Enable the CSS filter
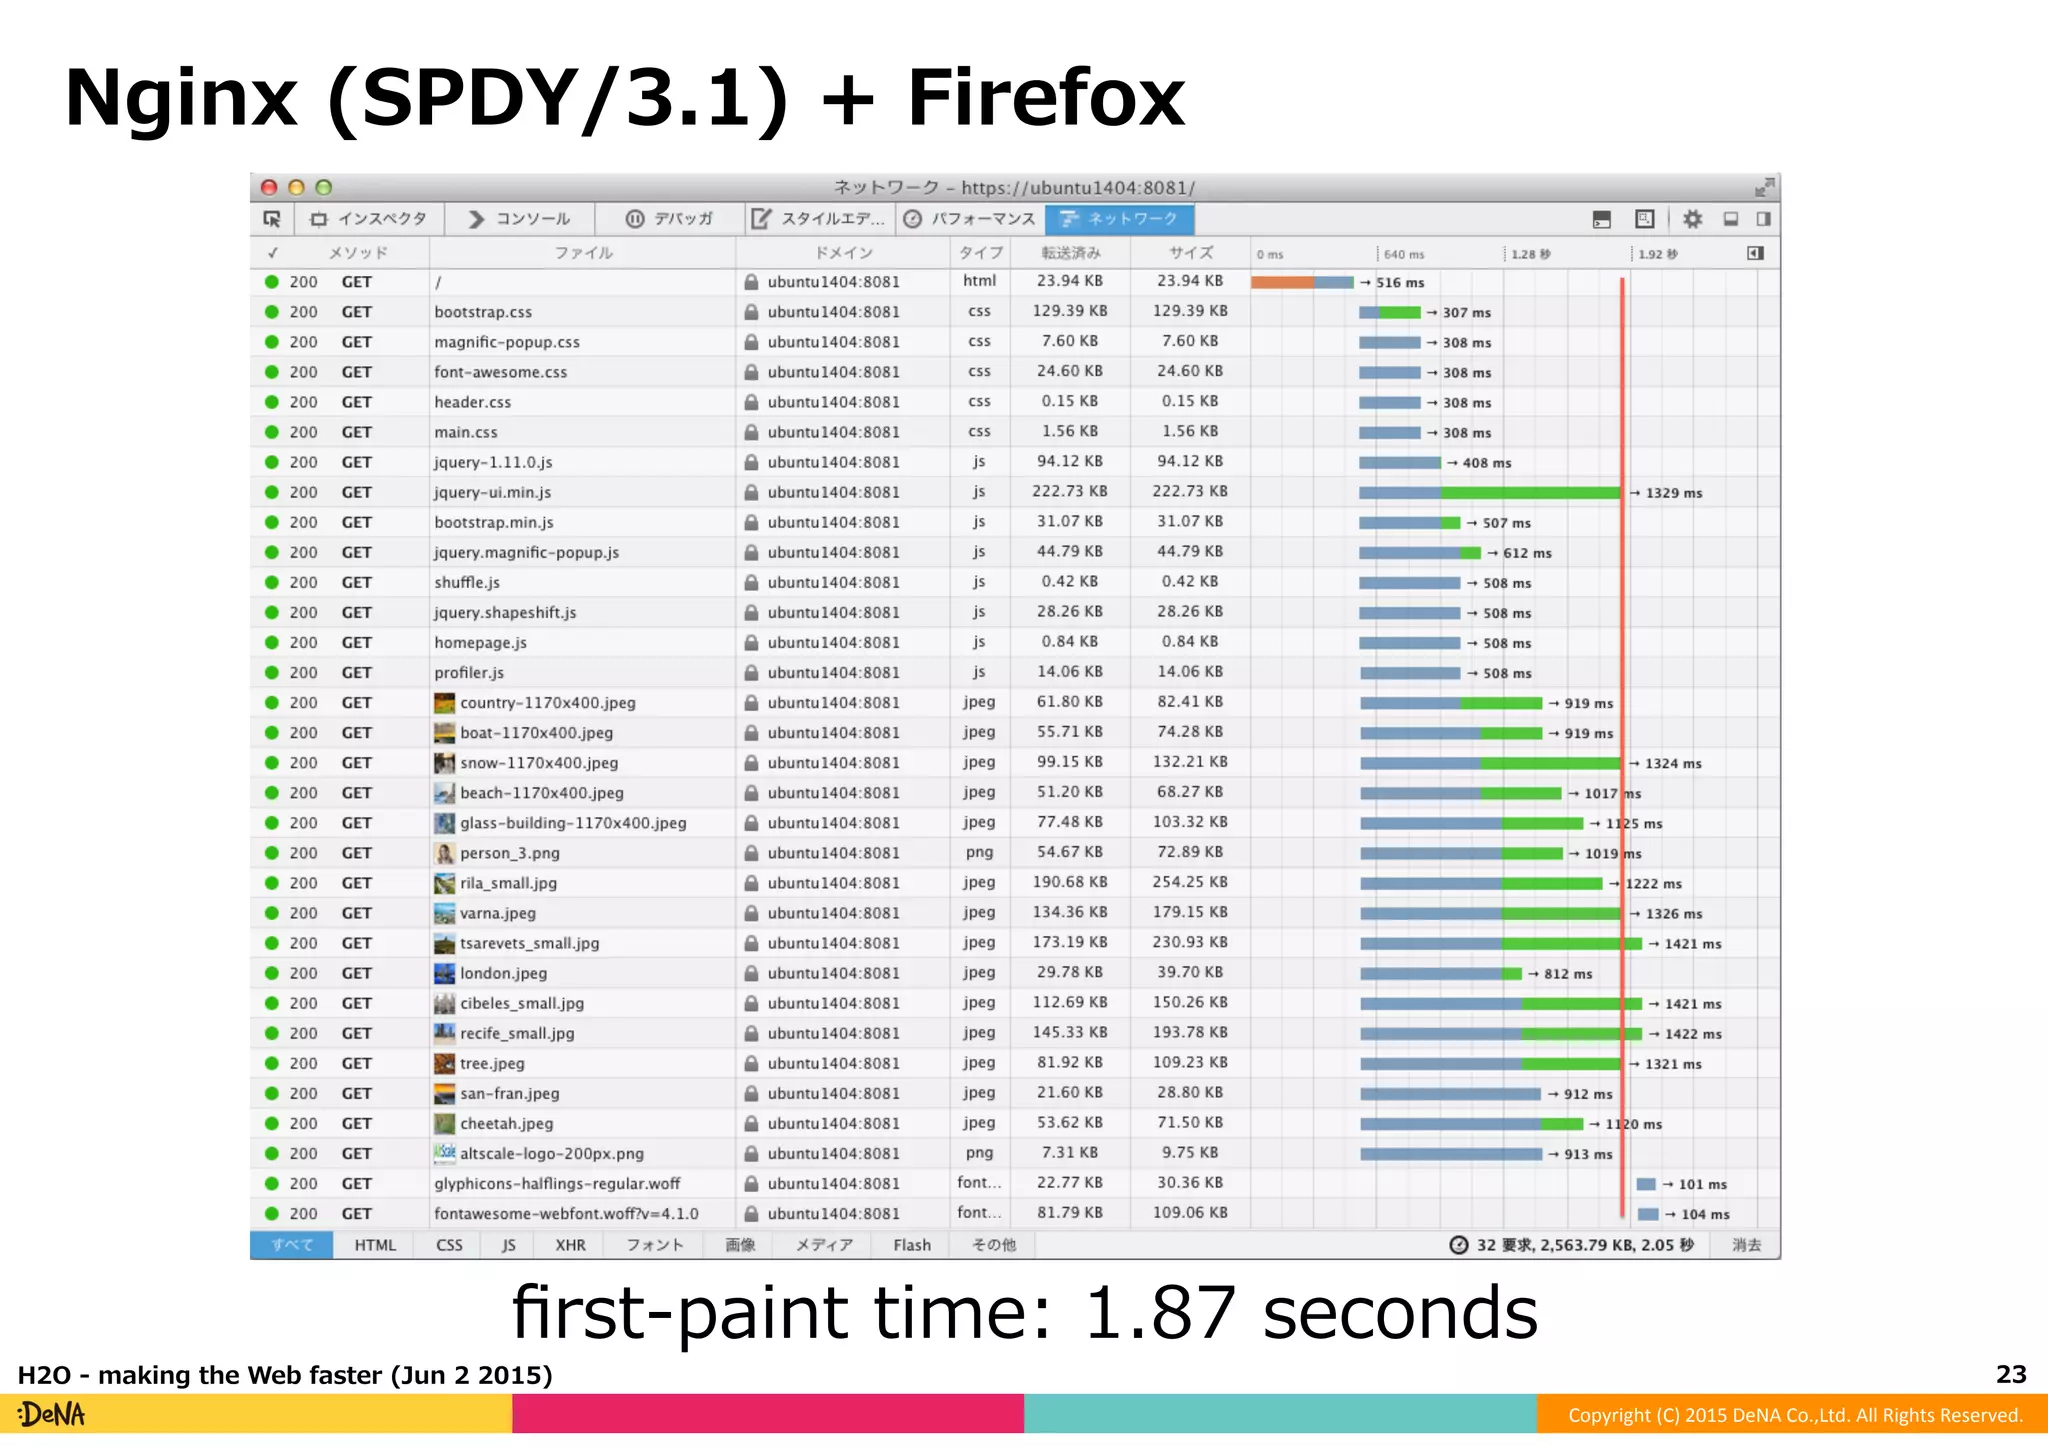Screen dimensions: 2048x1447 (449, 1245)
